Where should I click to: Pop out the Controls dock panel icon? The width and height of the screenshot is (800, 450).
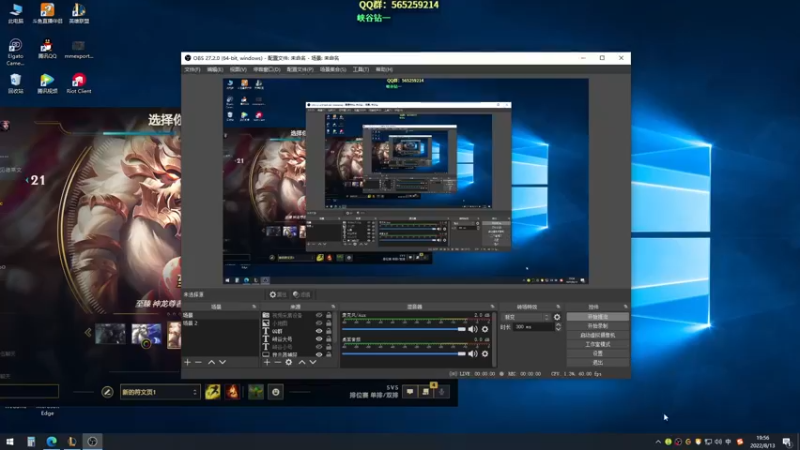(x=626, y=307)
